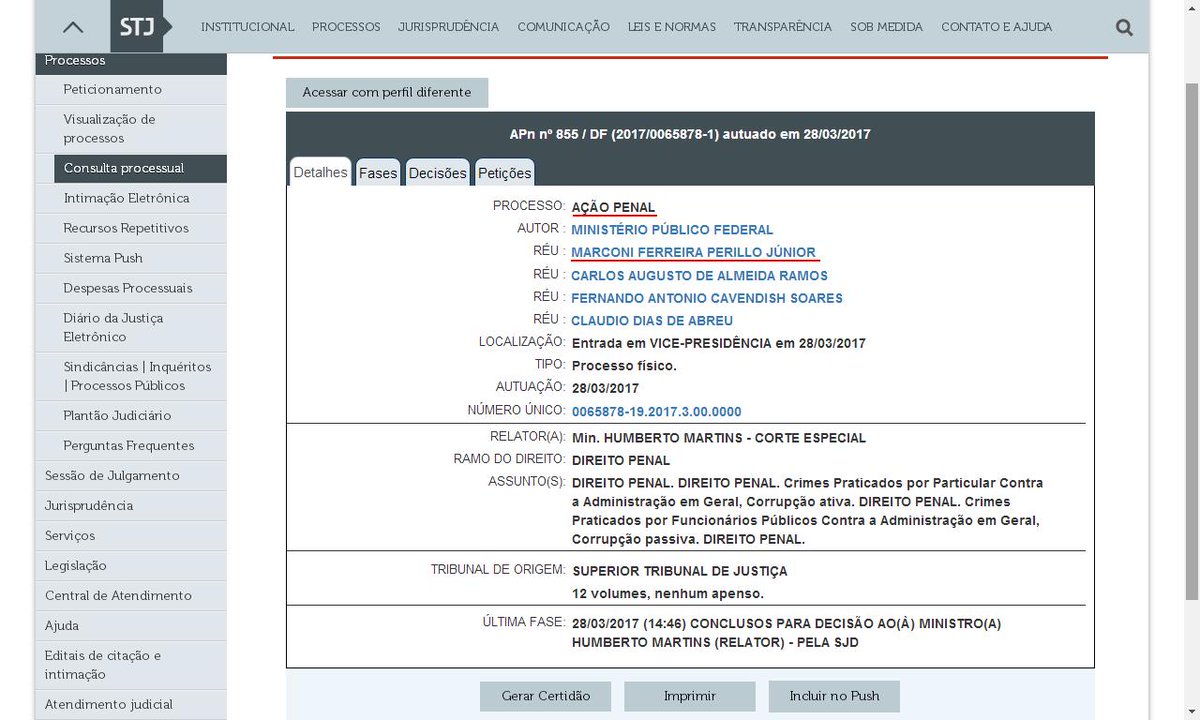
Task: Switch to the Detalhes tab
Action: [320, 172]
